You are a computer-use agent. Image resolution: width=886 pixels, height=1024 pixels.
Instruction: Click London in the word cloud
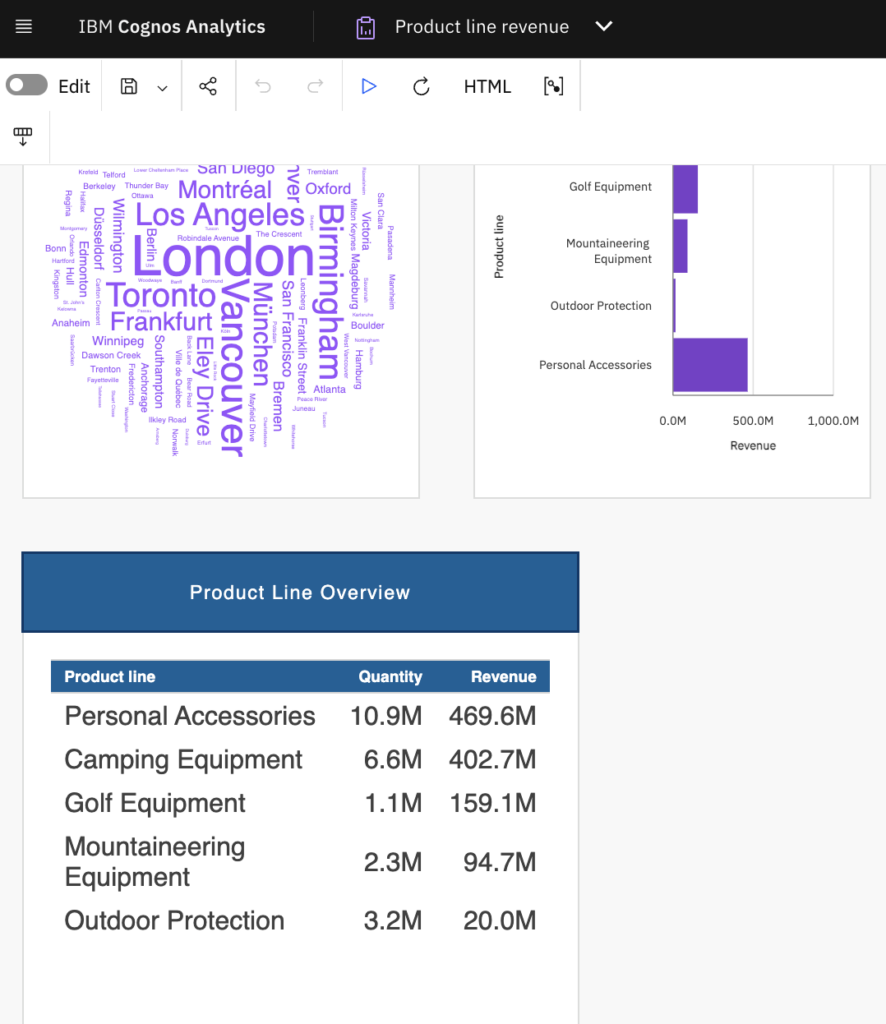click(223, 259)
